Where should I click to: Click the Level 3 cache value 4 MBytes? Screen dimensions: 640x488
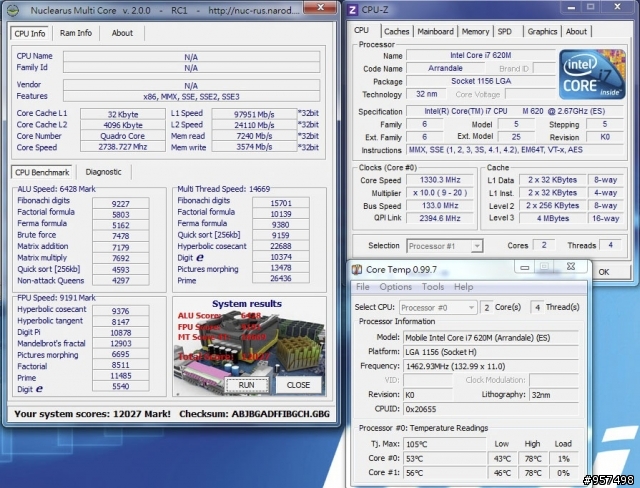[x=553, y=218]
